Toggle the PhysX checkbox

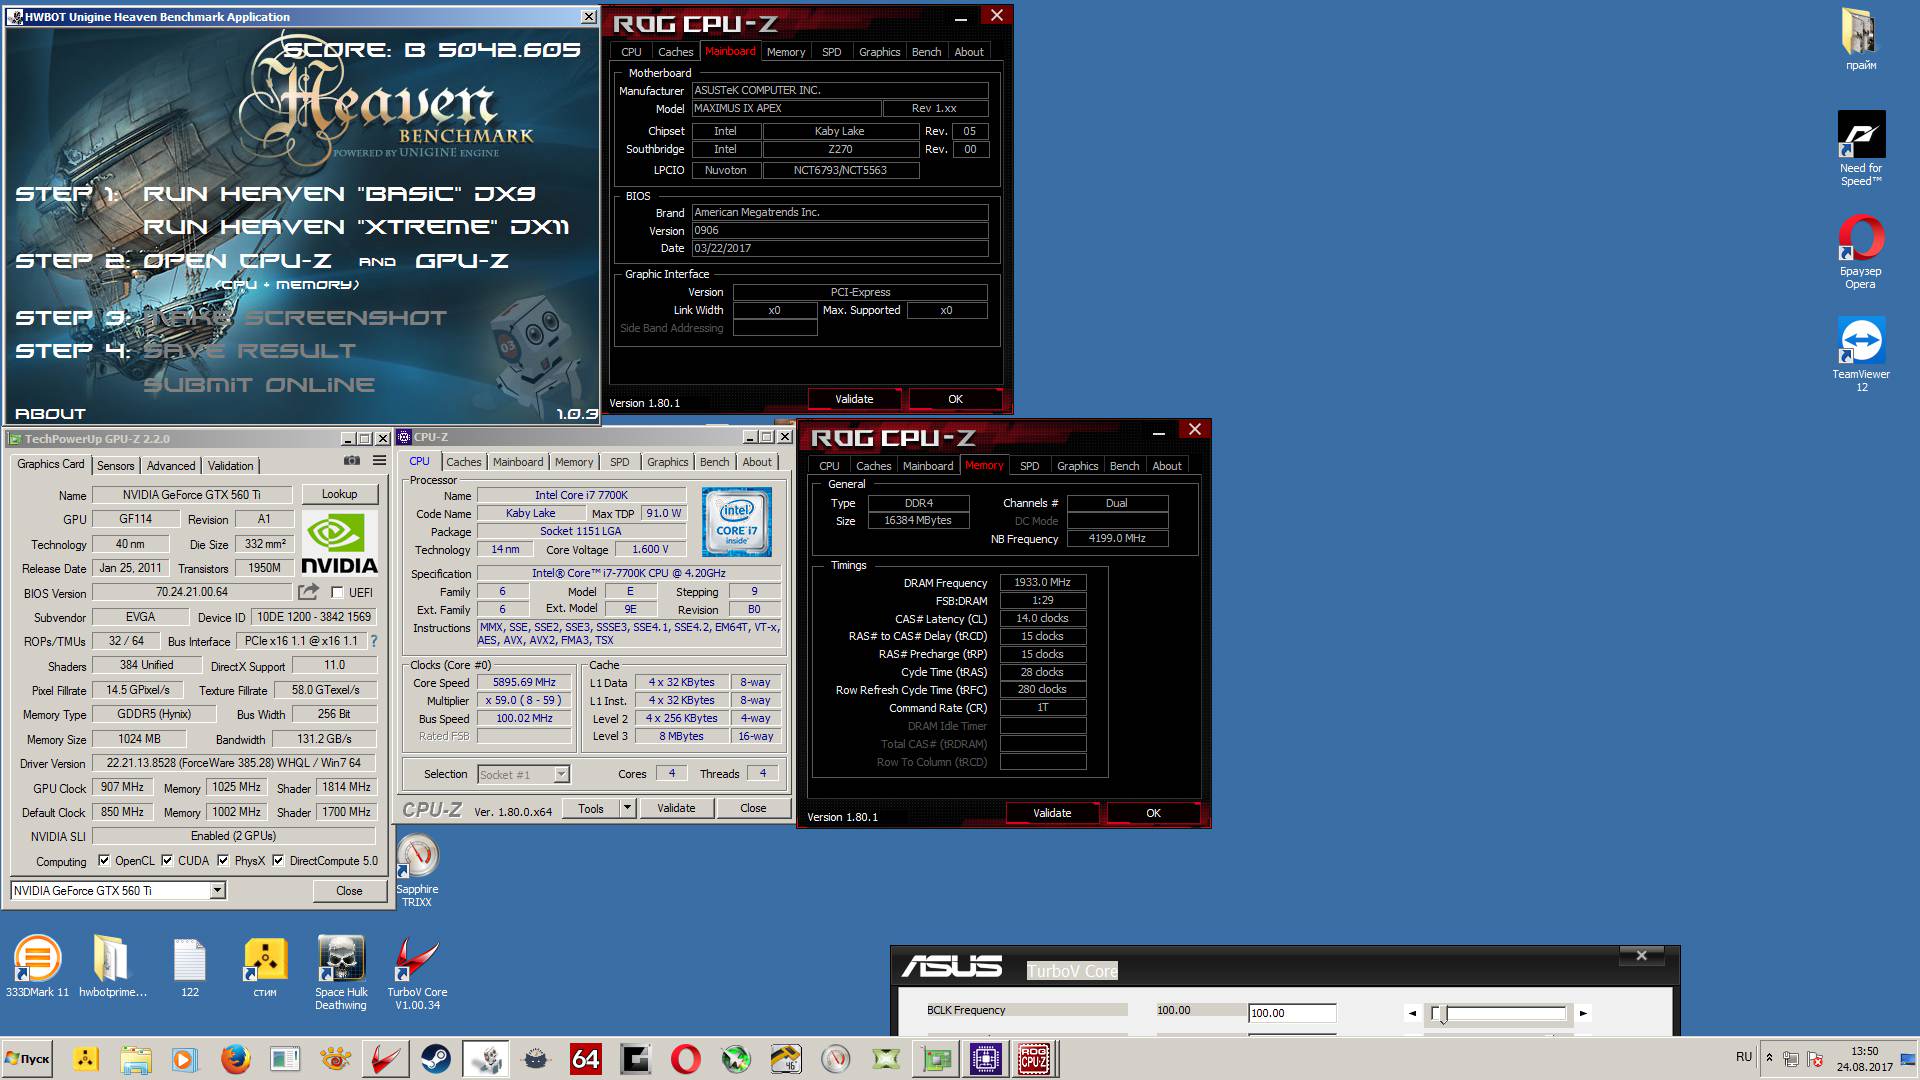coord(223,861)
